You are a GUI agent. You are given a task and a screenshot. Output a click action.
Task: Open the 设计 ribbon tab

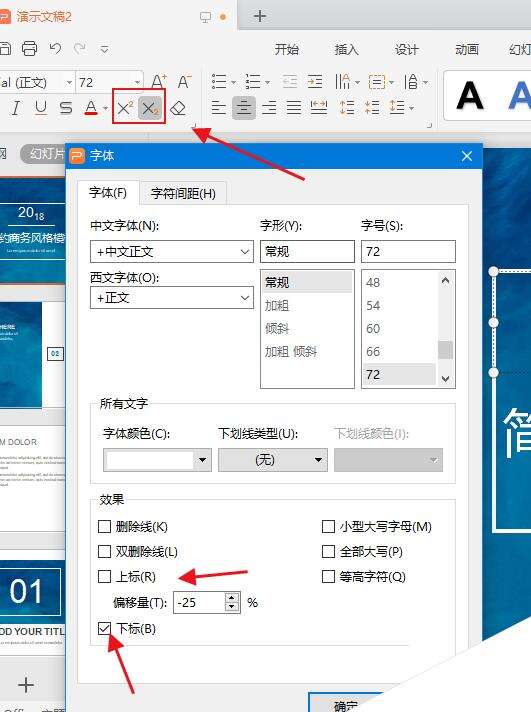coord(407,49)
